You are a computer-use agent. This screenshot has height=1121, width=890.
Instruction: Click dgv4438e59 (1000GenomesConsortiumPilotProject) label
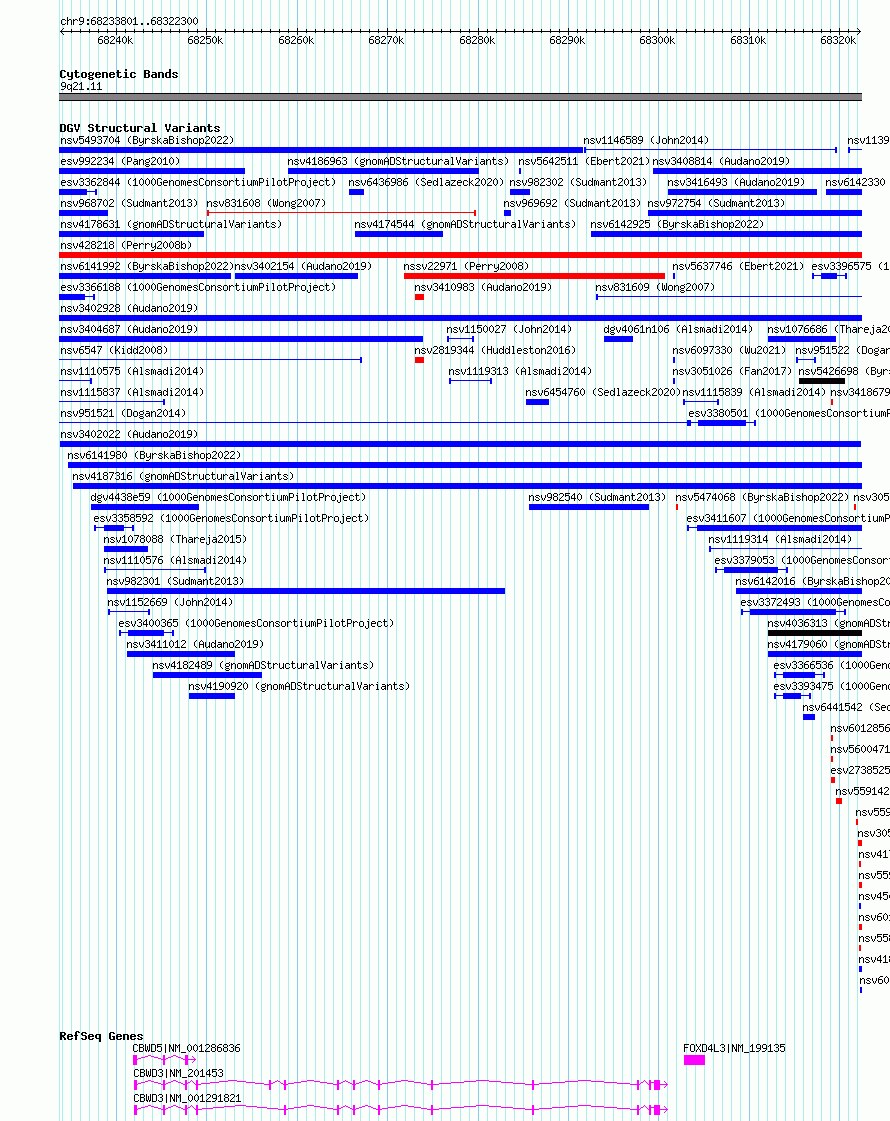coord(228,497)
